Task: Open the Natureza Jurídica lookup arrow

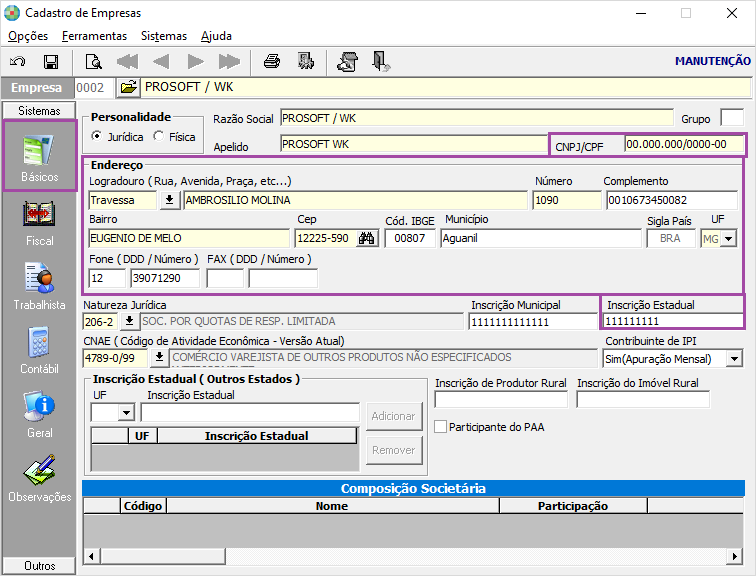Action: pyautogui.click(x=129, y=321)
